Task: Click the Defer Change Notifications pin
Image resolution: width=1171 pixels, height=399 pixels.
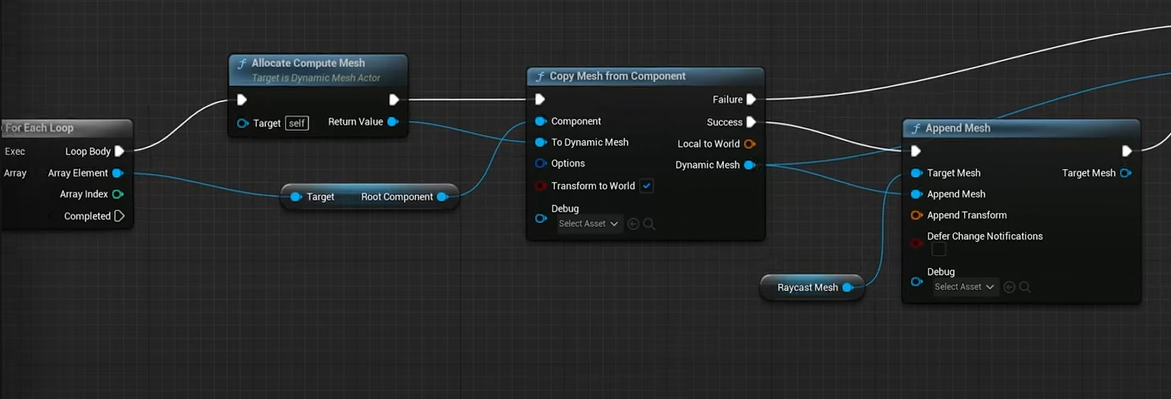Action: (x=916, y=244)
